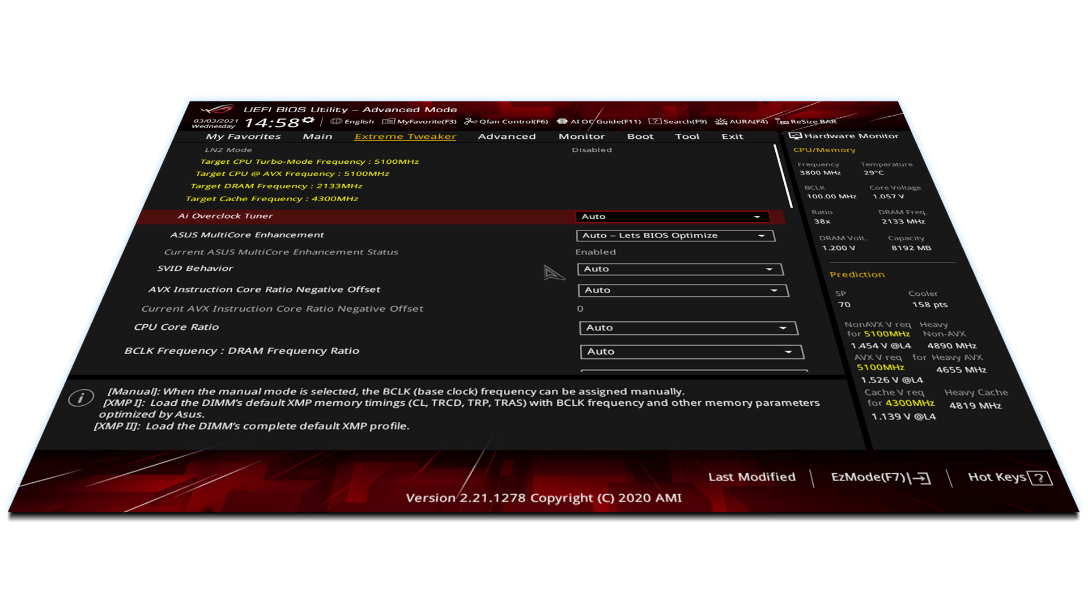Show Hot Keys help
1088x612 pixels.
tap(1010, 477)
